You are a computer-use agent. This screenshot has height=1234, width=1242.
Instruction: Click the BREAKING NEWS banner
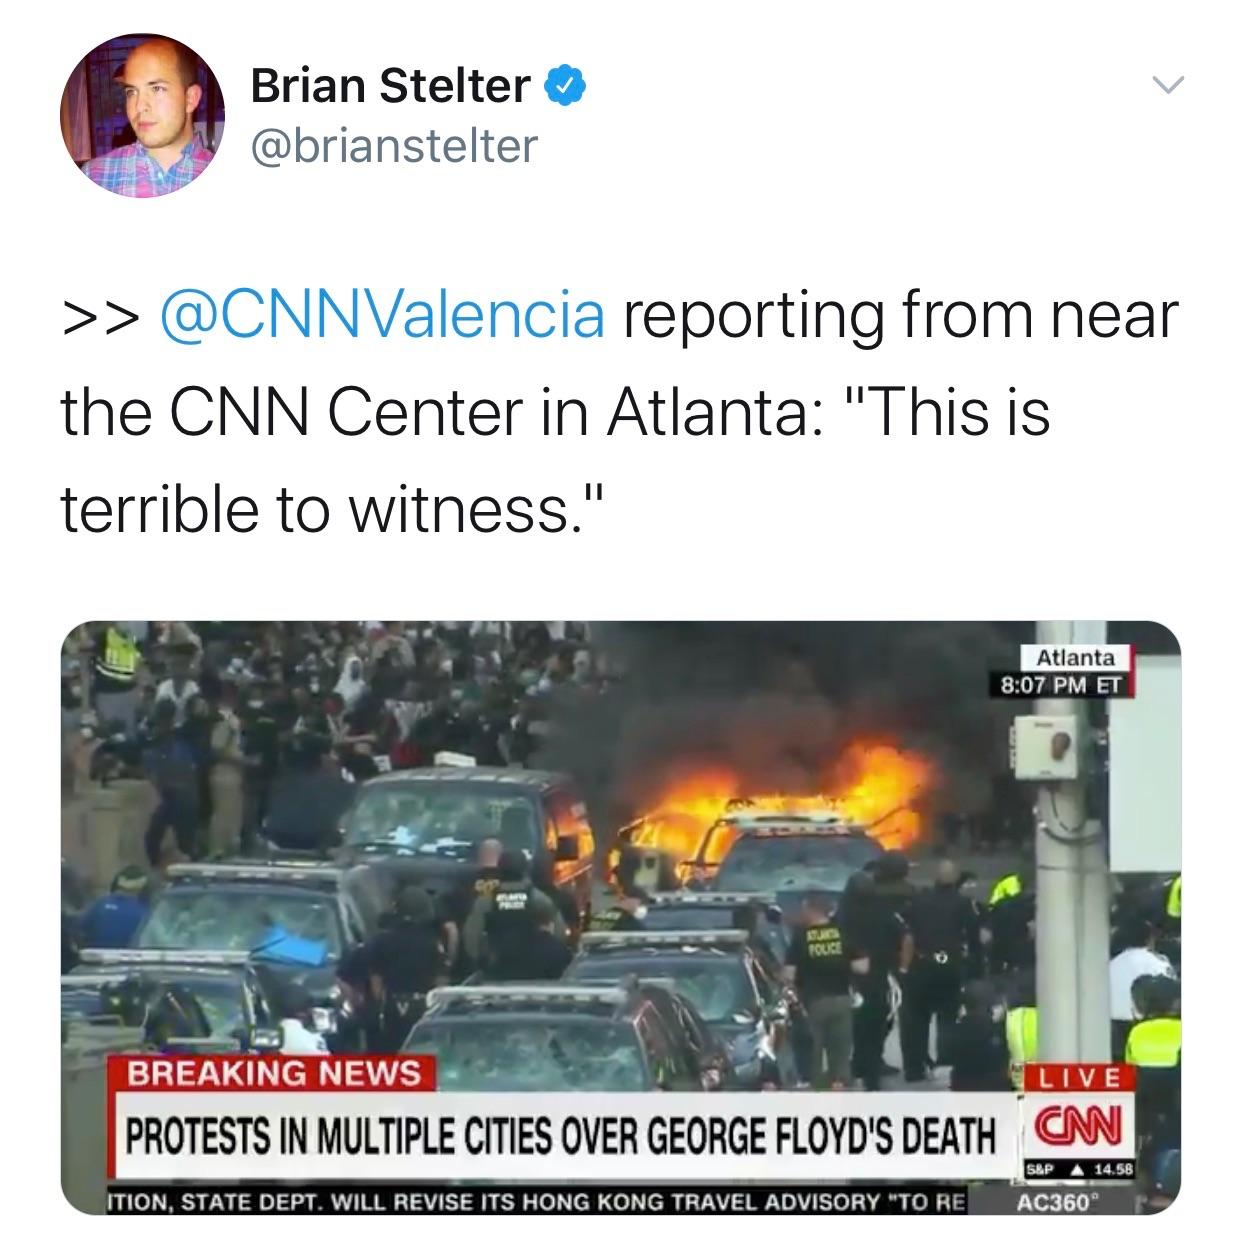[x=273, y=1074]
